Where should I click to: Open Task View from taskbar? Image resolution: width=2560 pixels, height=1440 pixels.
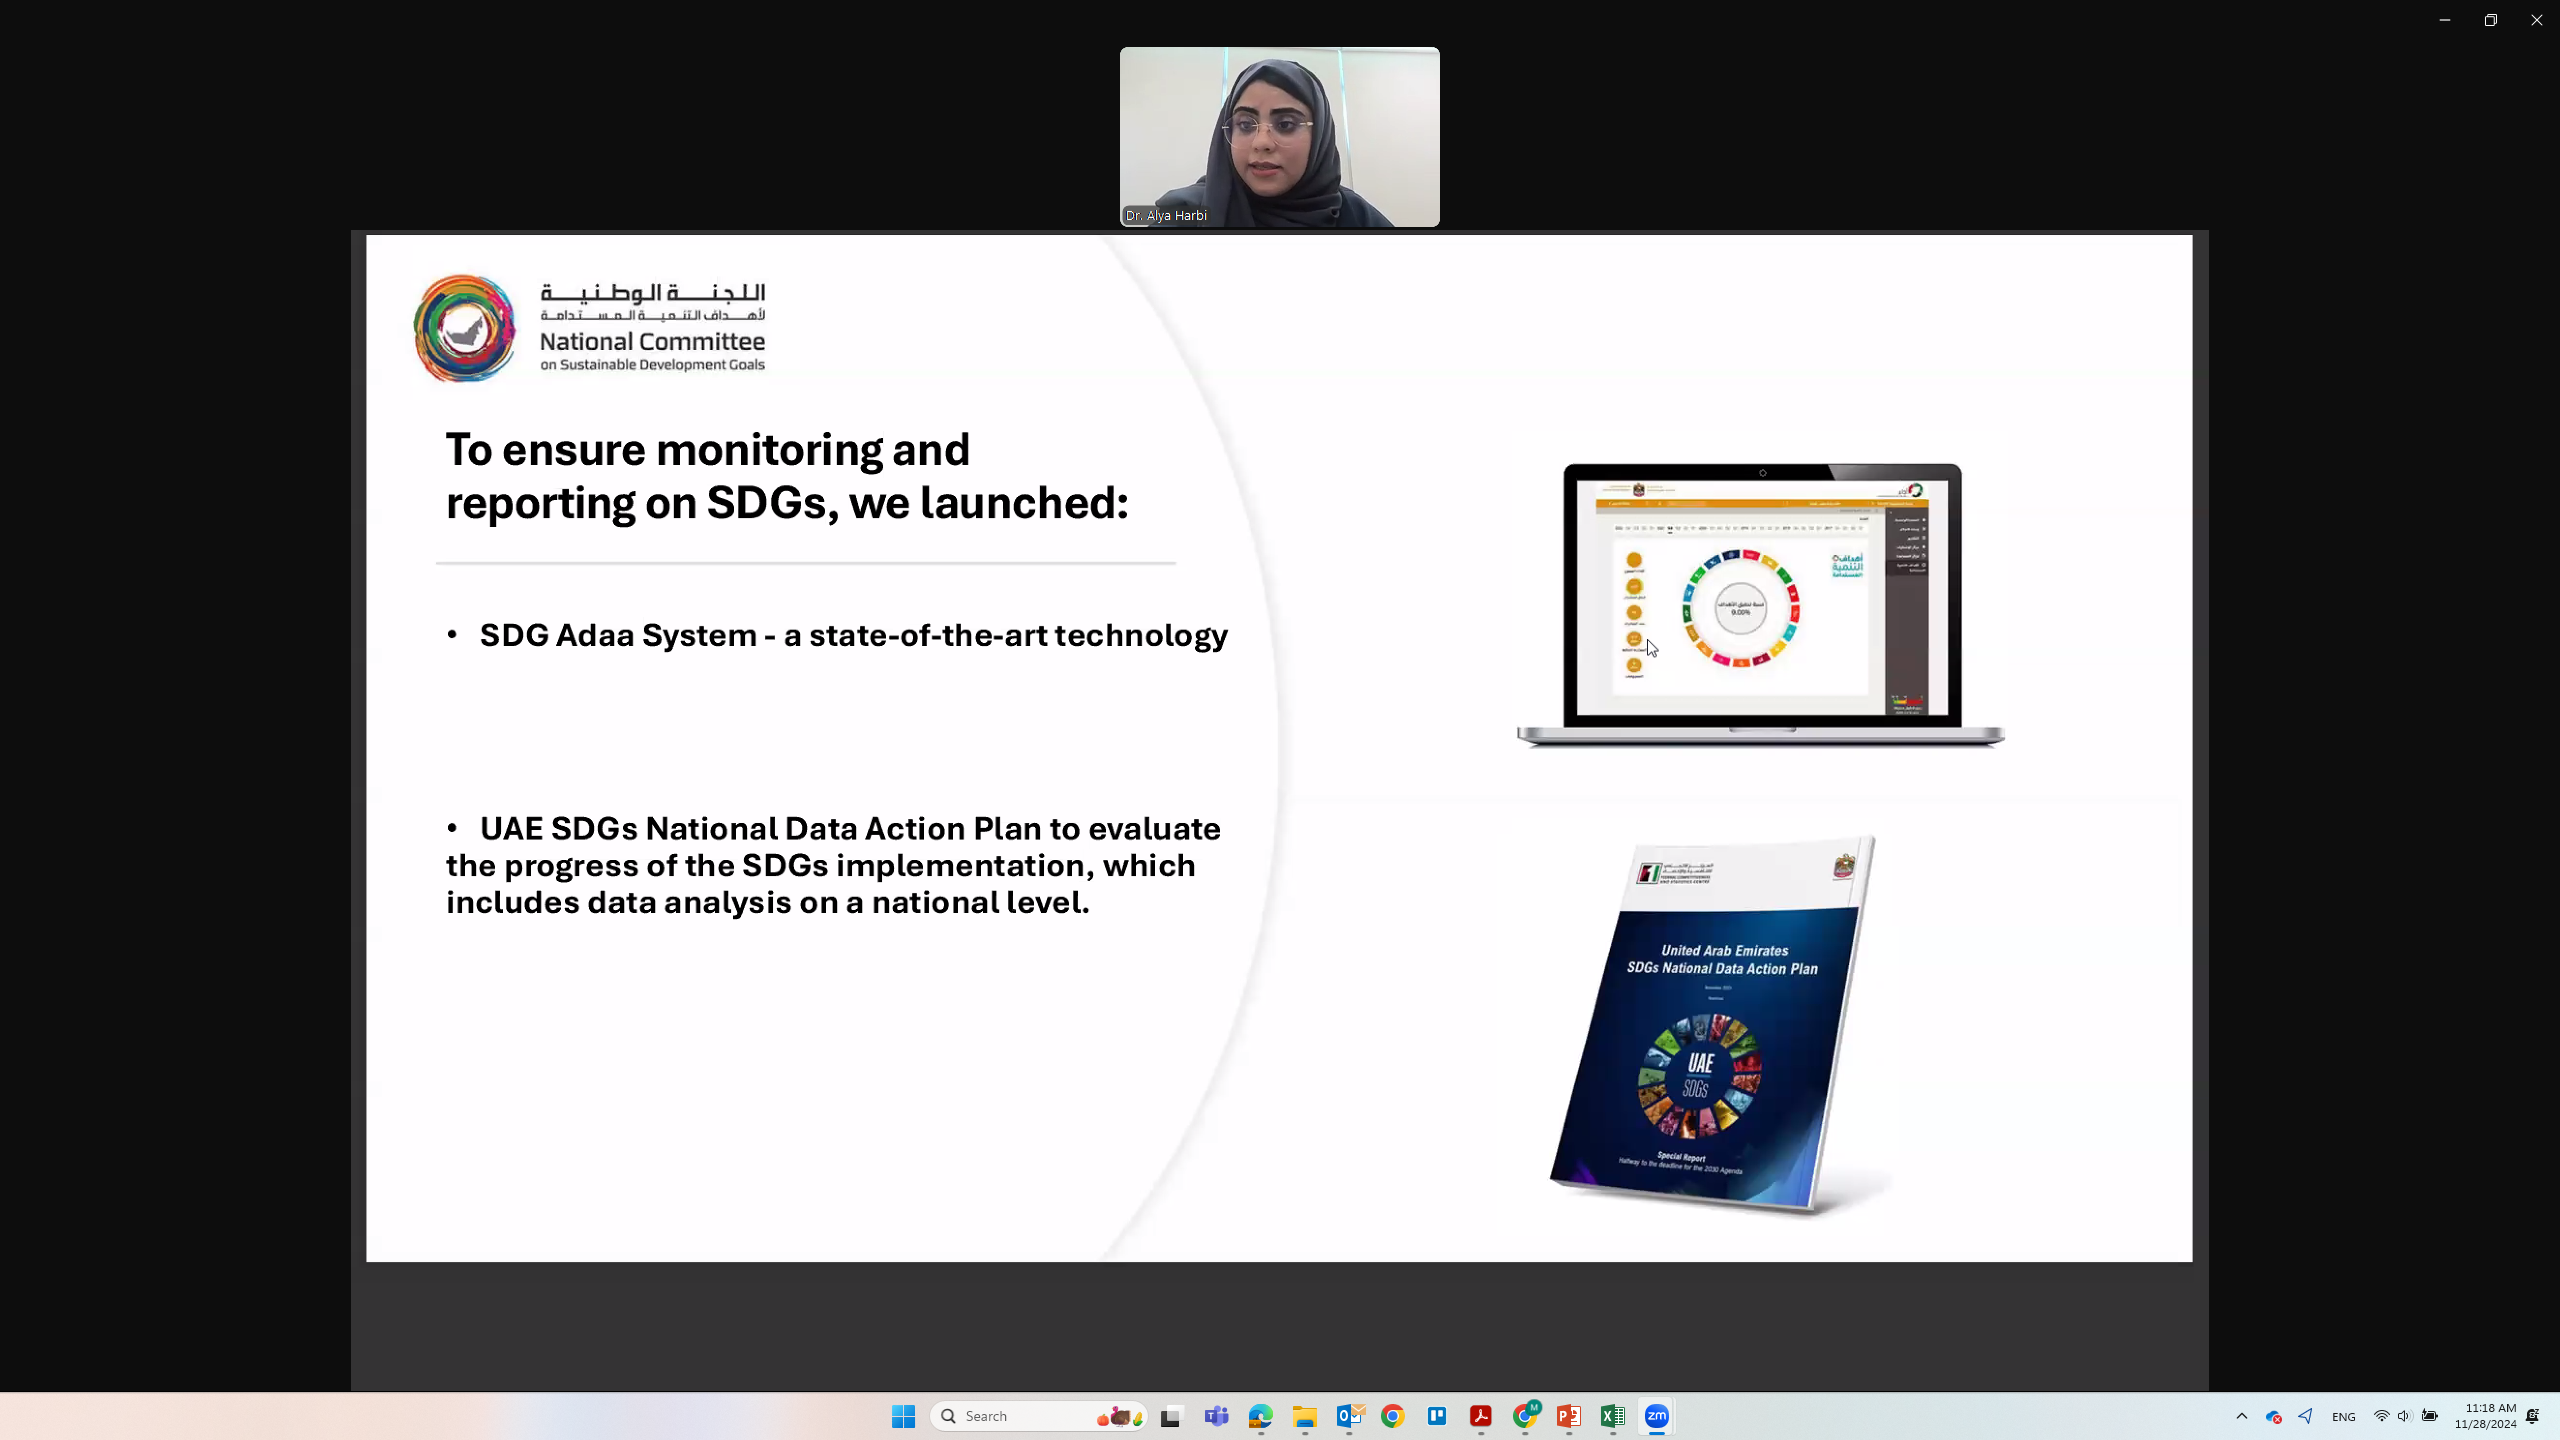tap(1171, 1416)
